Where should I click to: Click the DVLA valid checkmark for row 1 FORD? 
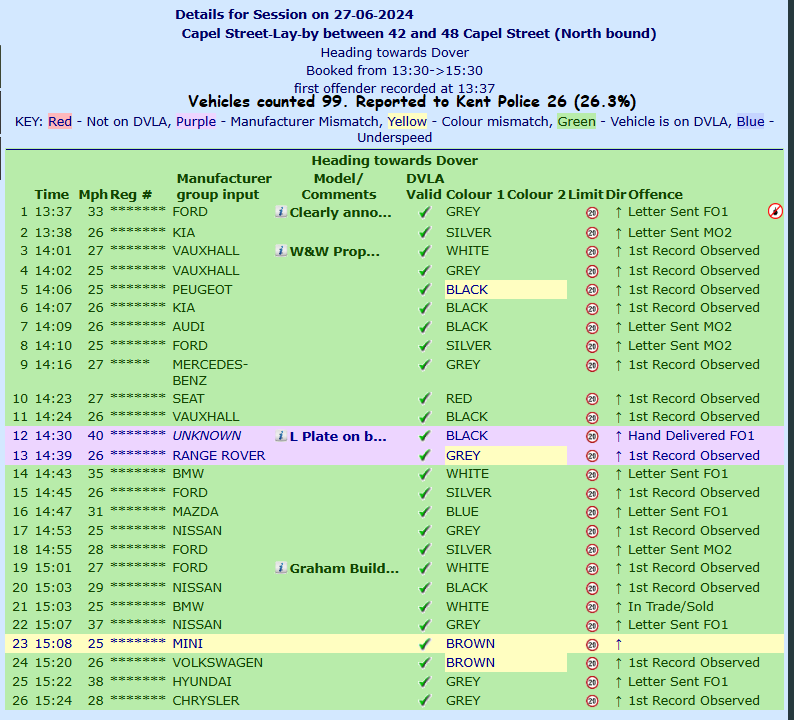[424, 212]
